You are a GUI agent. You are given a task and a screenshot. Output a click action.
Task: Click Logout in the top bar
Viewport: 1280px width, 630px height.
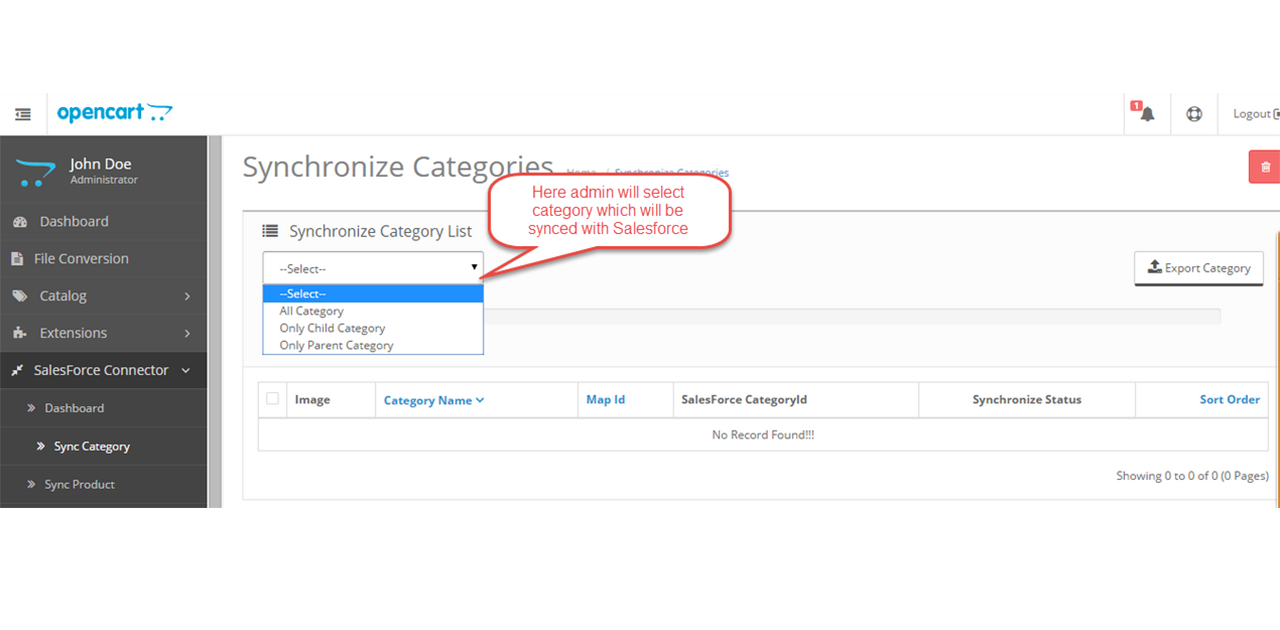coord(1252,114)
